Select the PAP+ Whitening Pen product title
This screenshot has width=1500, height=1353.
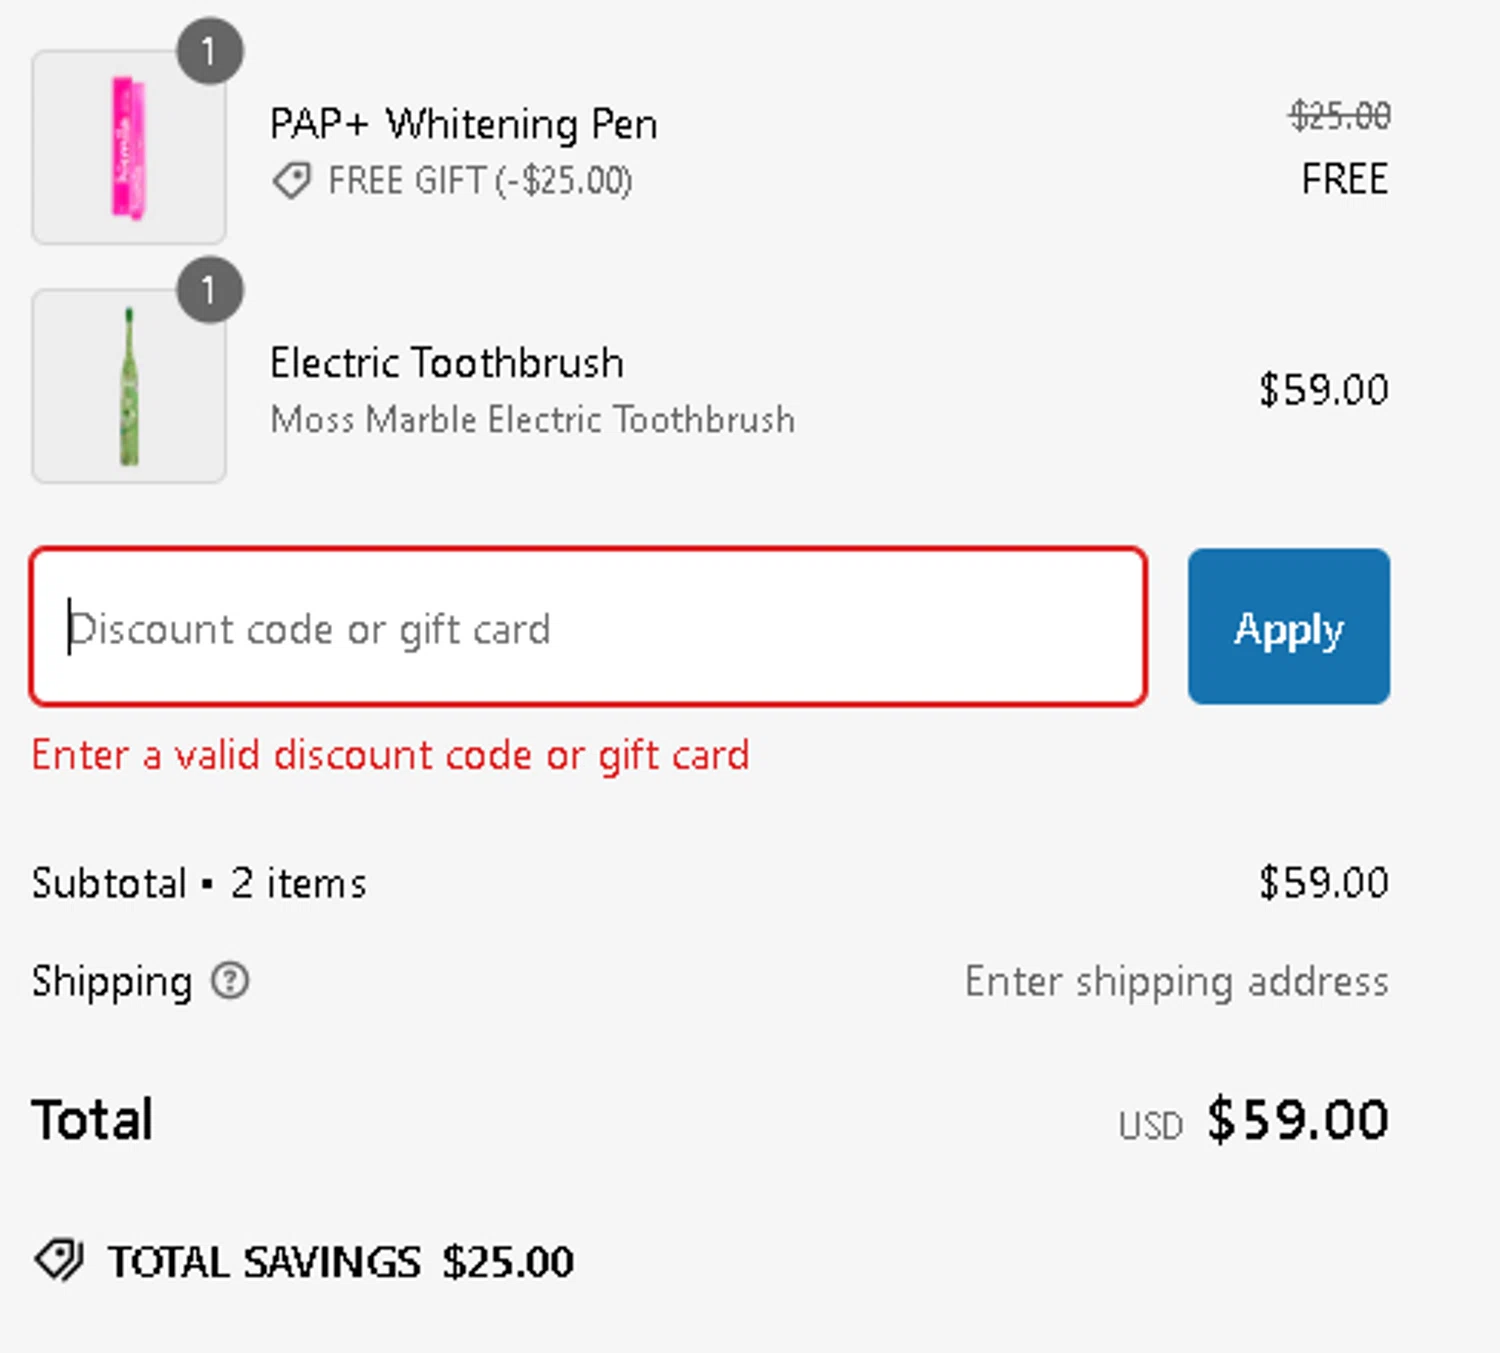click(463, 124)
